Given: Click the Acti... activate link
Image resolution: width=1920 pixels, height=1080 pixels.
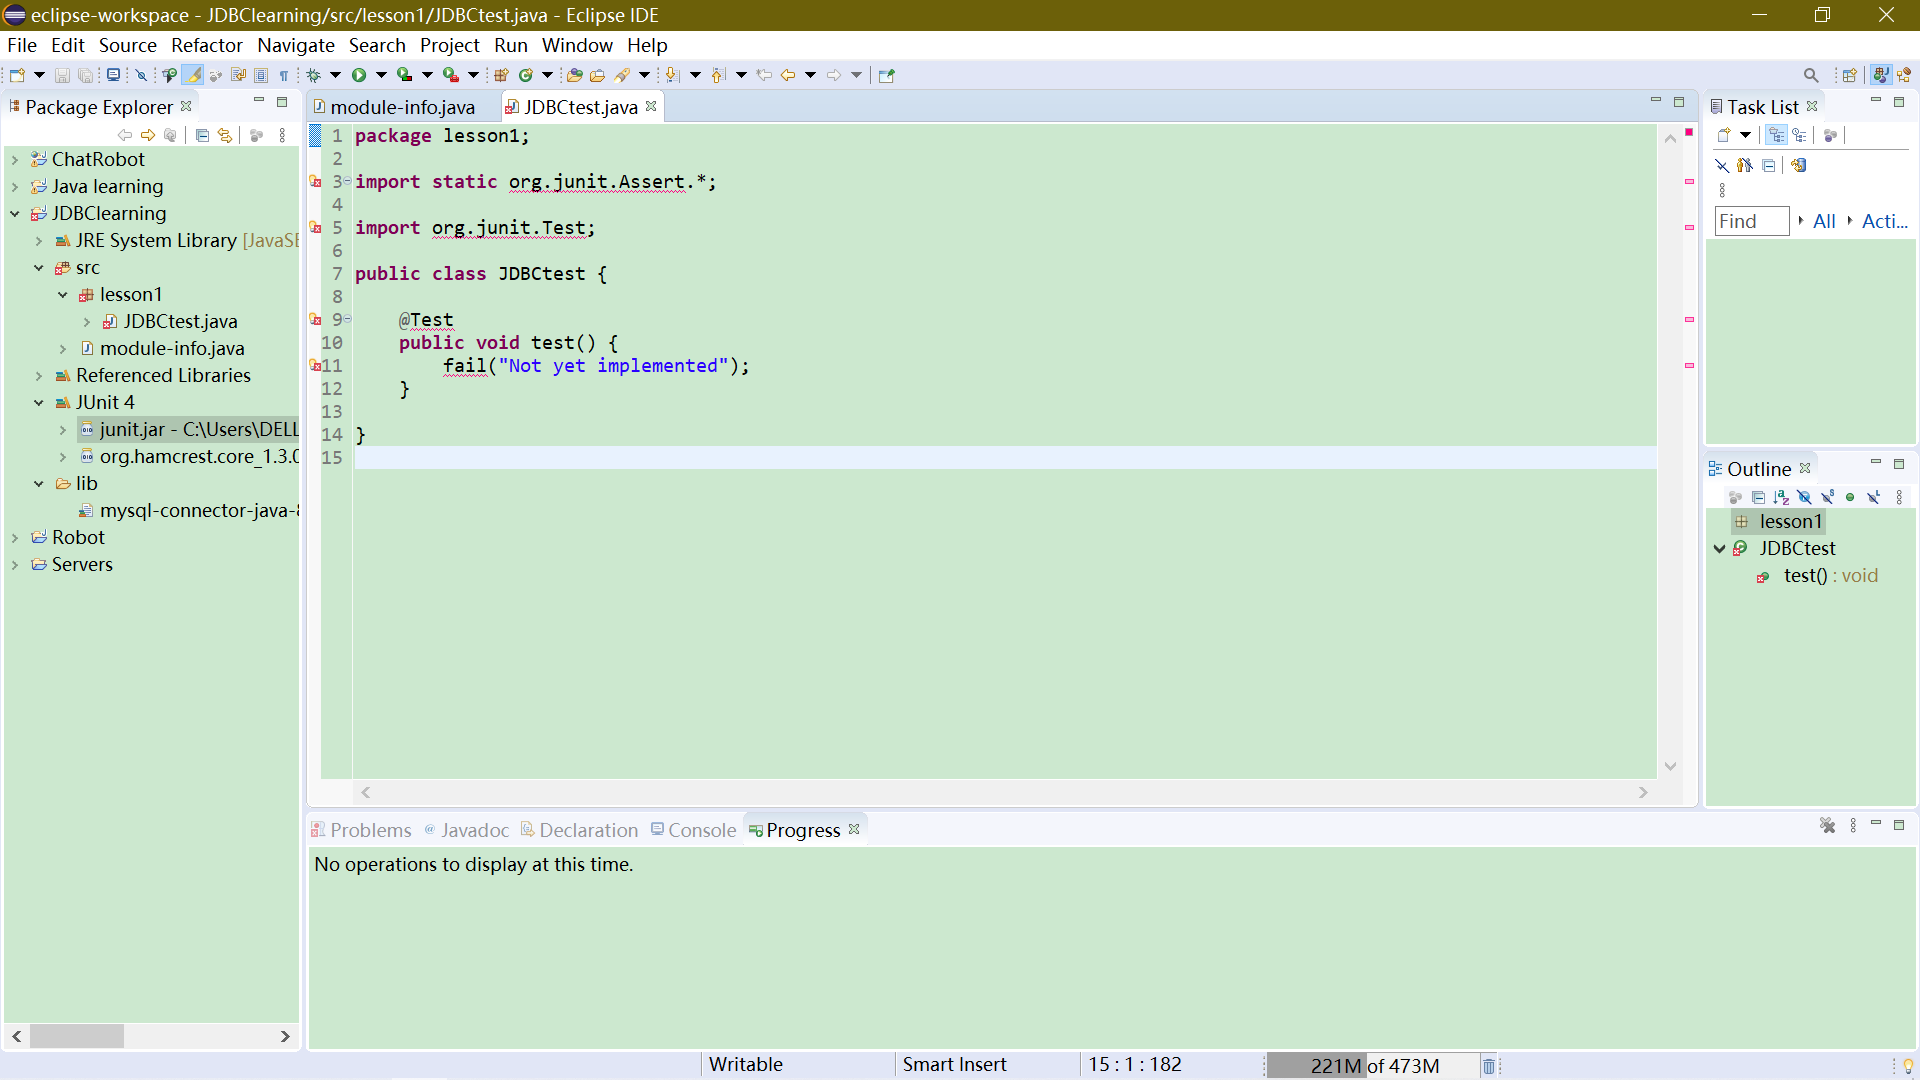Looking at the screenshot, I should 1885,221.
